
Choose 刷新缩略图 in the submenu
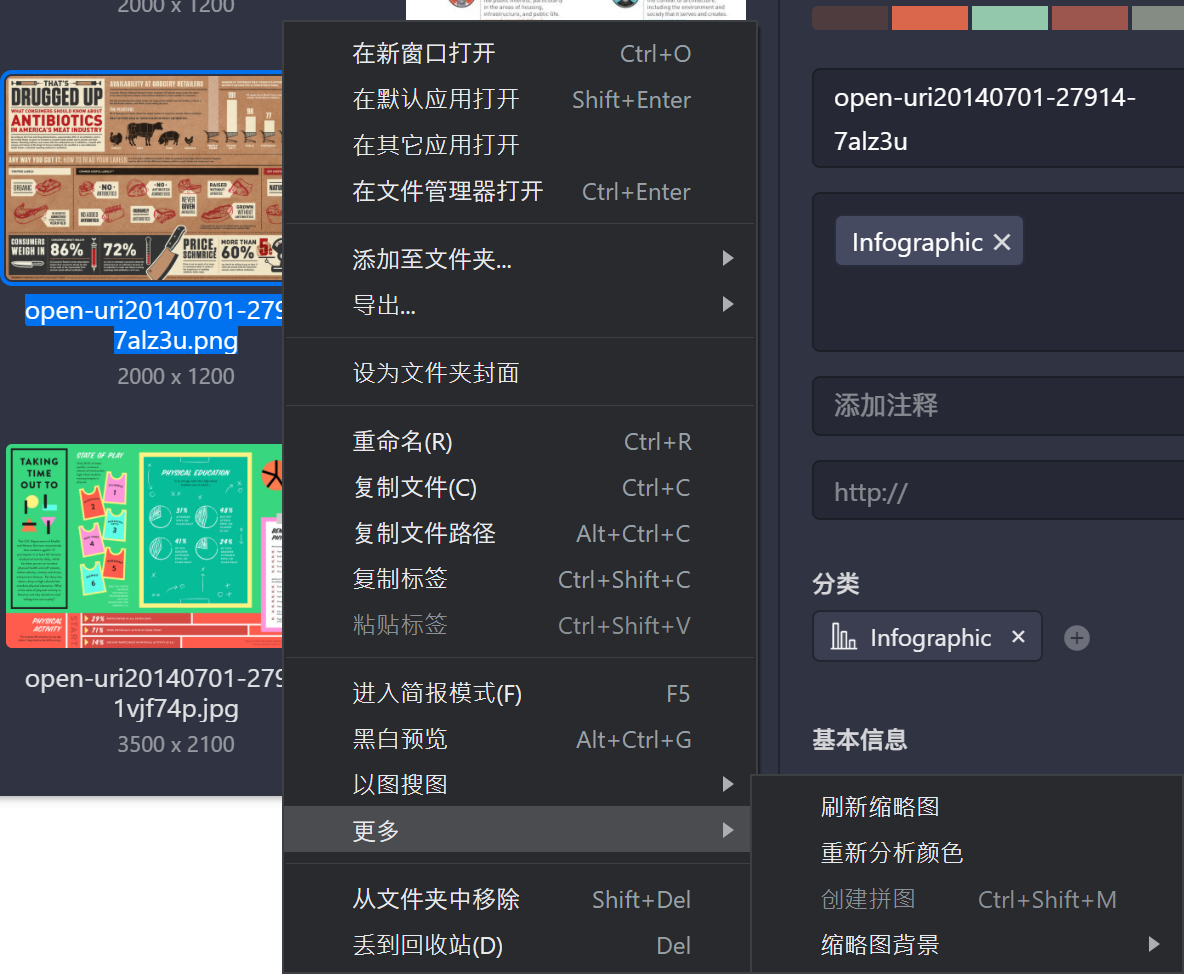967,807
